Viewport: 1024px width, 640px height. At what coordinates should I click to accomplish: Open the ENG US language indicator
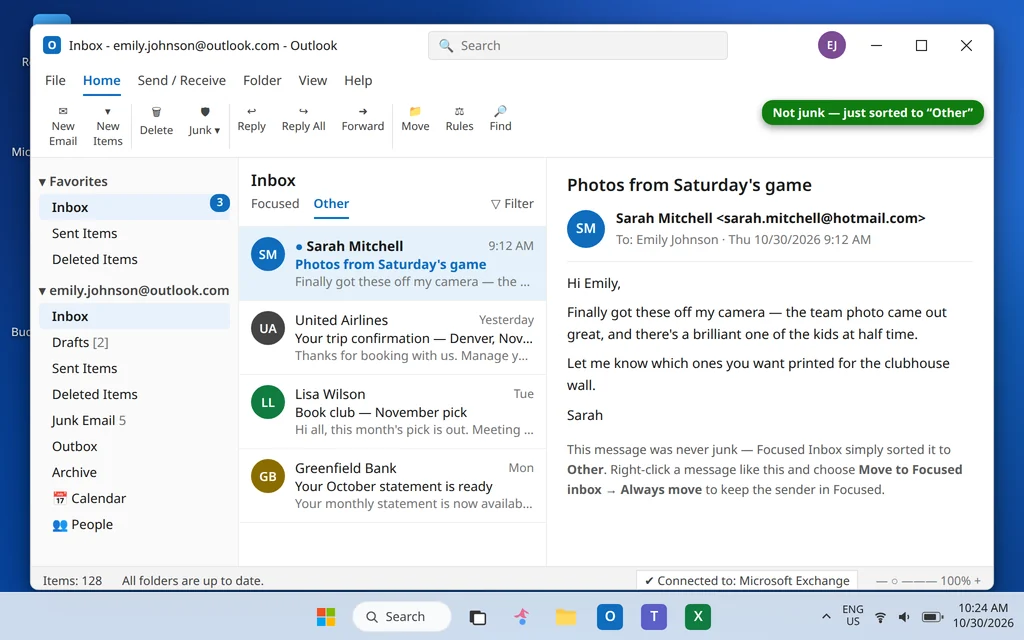pos(852,615)
